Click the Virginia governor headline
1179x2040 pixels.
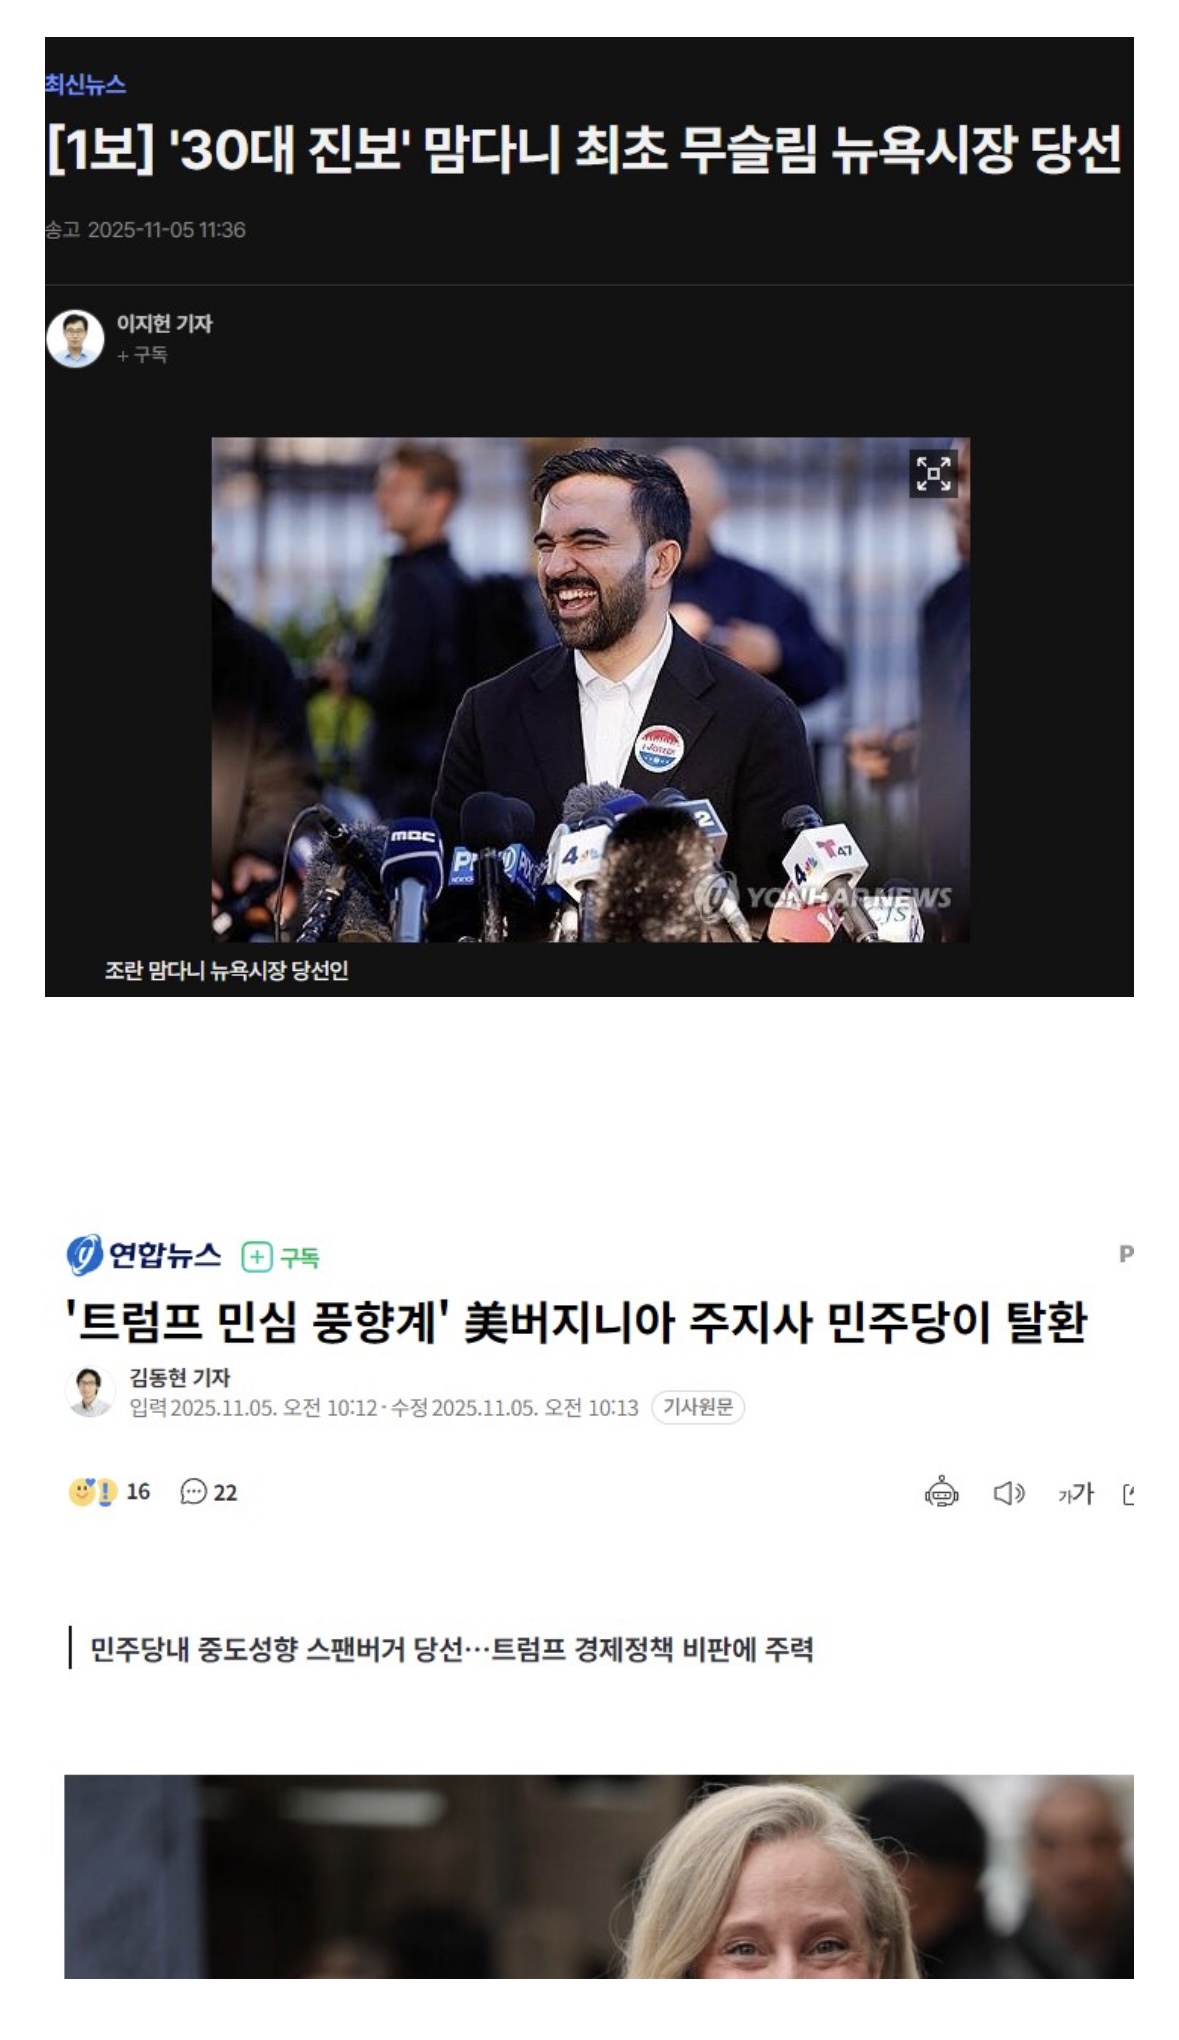pyautogui.click(x=576, y=1322)
